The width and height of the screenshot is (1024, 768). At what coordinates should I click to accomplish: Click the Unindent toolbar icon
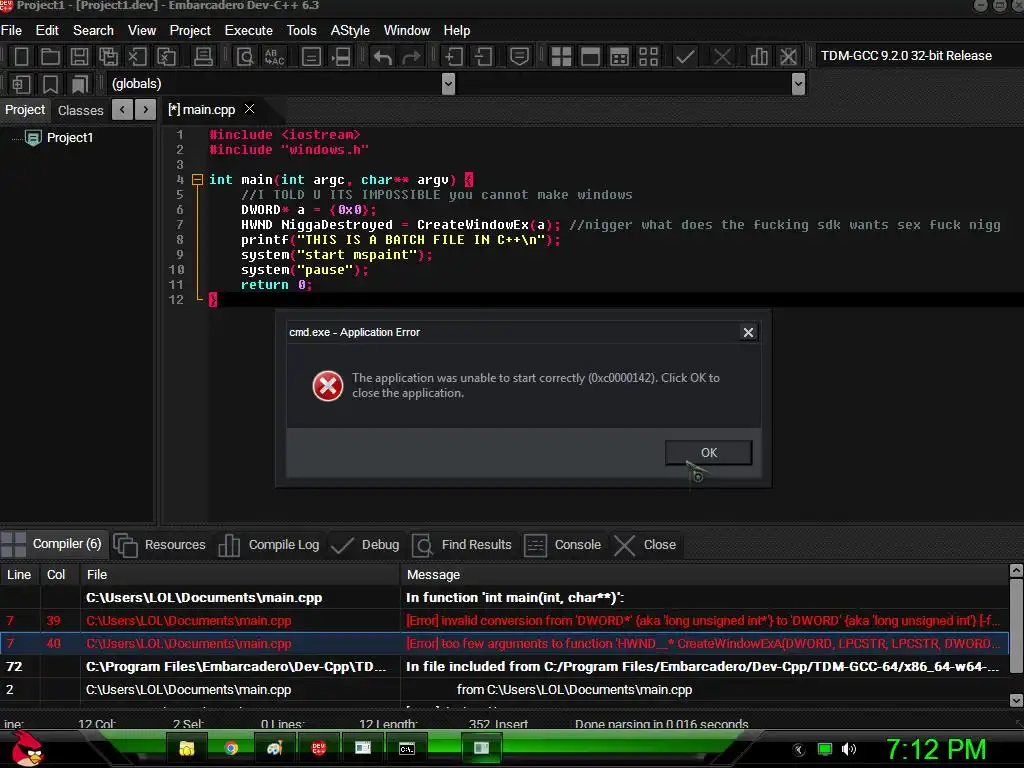(x=483, y=57)
